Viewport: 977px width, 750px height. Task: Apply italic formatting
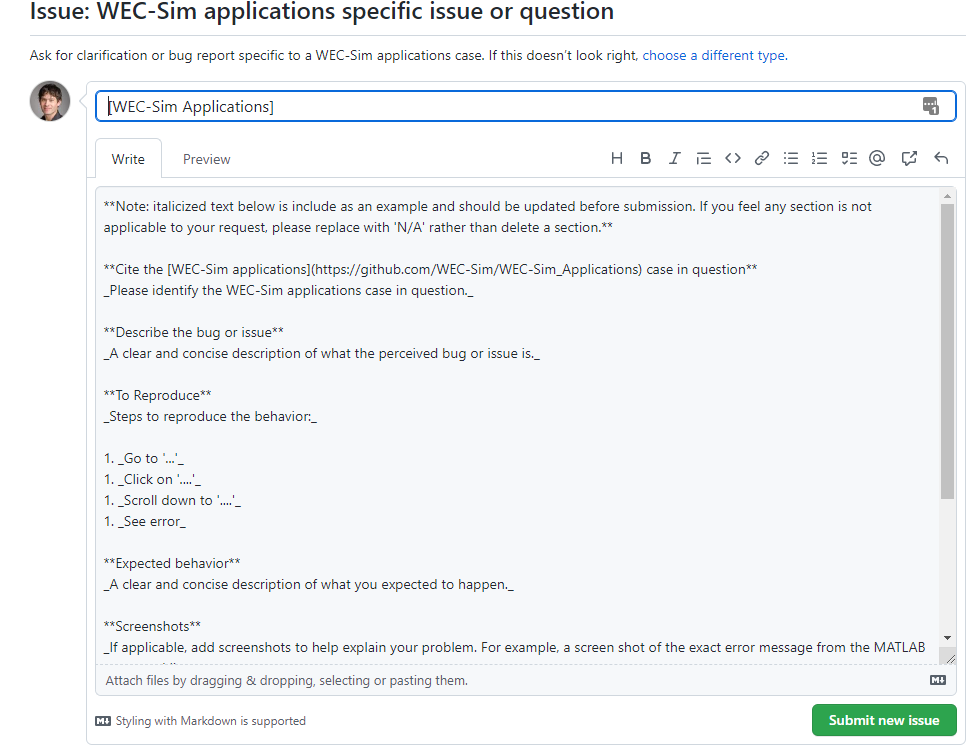coord(675,157)
